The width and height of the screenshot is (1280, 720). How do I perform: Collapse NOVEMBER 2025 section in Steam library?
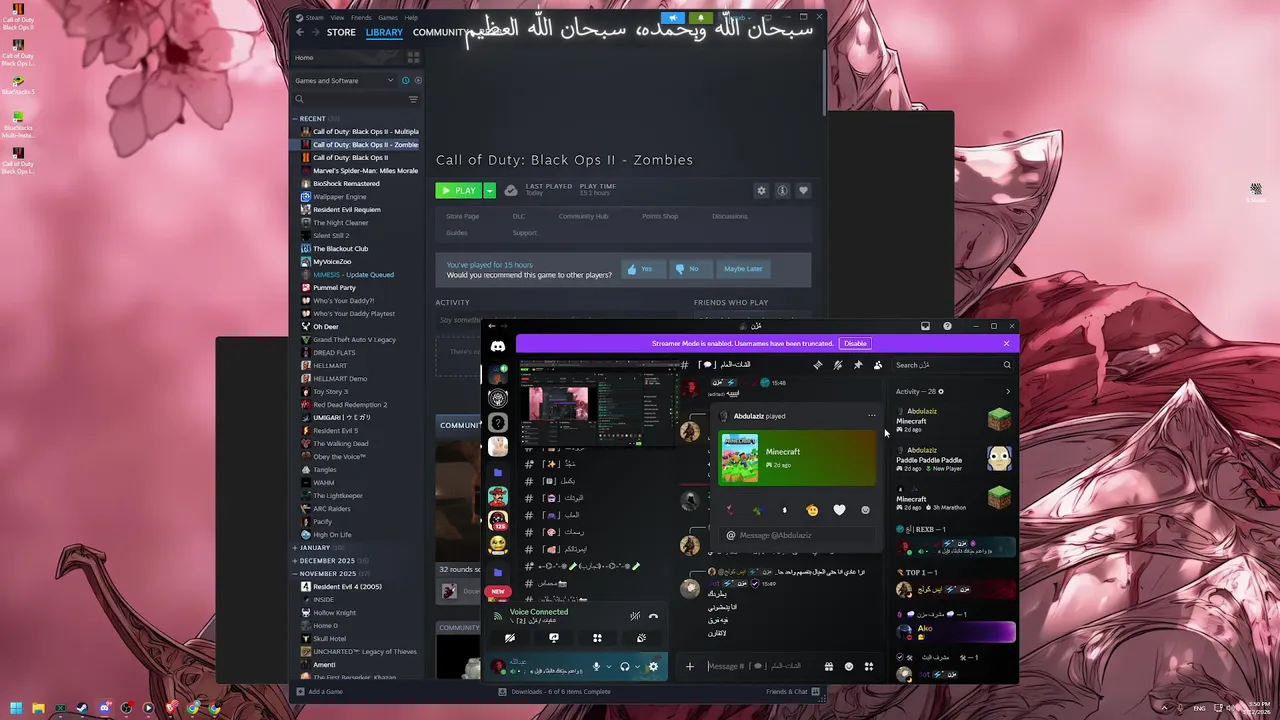(x=295, y=574)
